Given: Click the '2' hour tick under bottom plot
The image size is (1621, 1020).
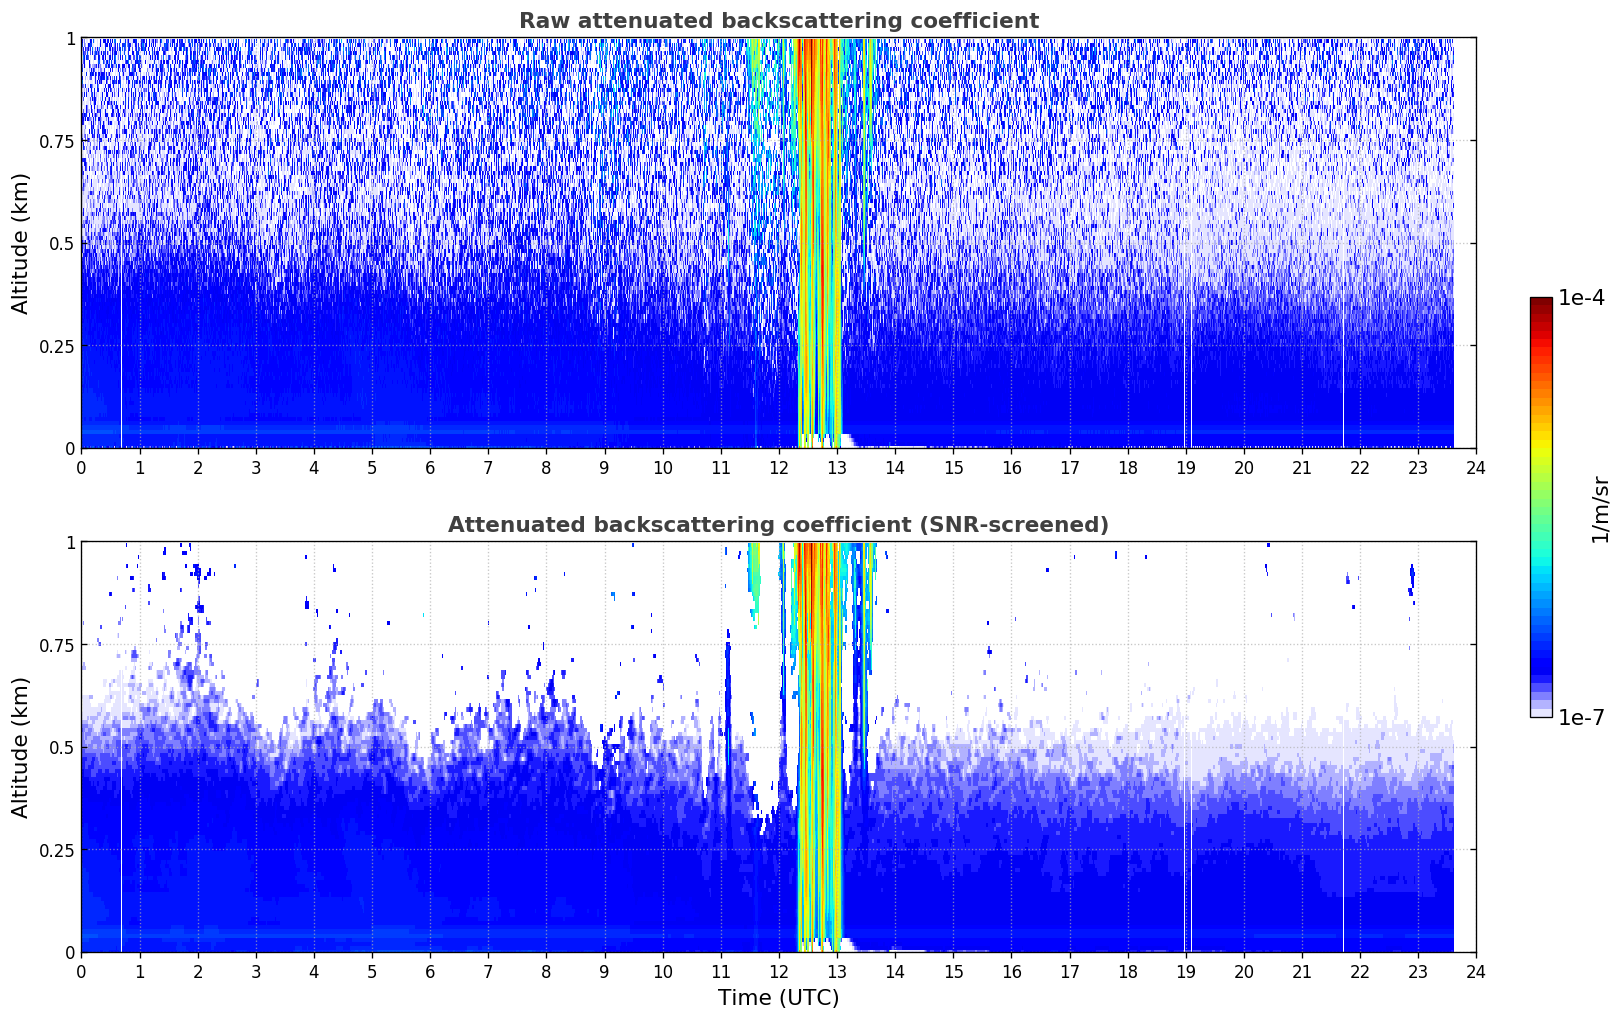Looking at the screenshot, I should 198,971.
